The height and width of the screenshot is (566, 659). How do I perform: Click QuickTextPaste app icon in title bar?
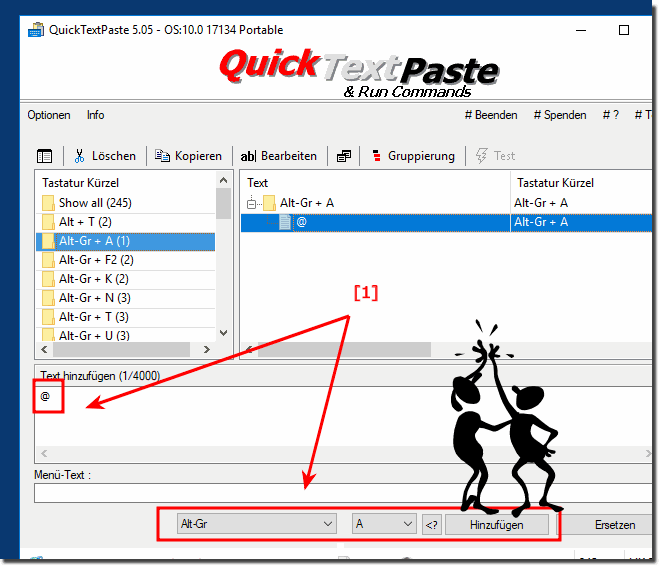coord(36,30)
